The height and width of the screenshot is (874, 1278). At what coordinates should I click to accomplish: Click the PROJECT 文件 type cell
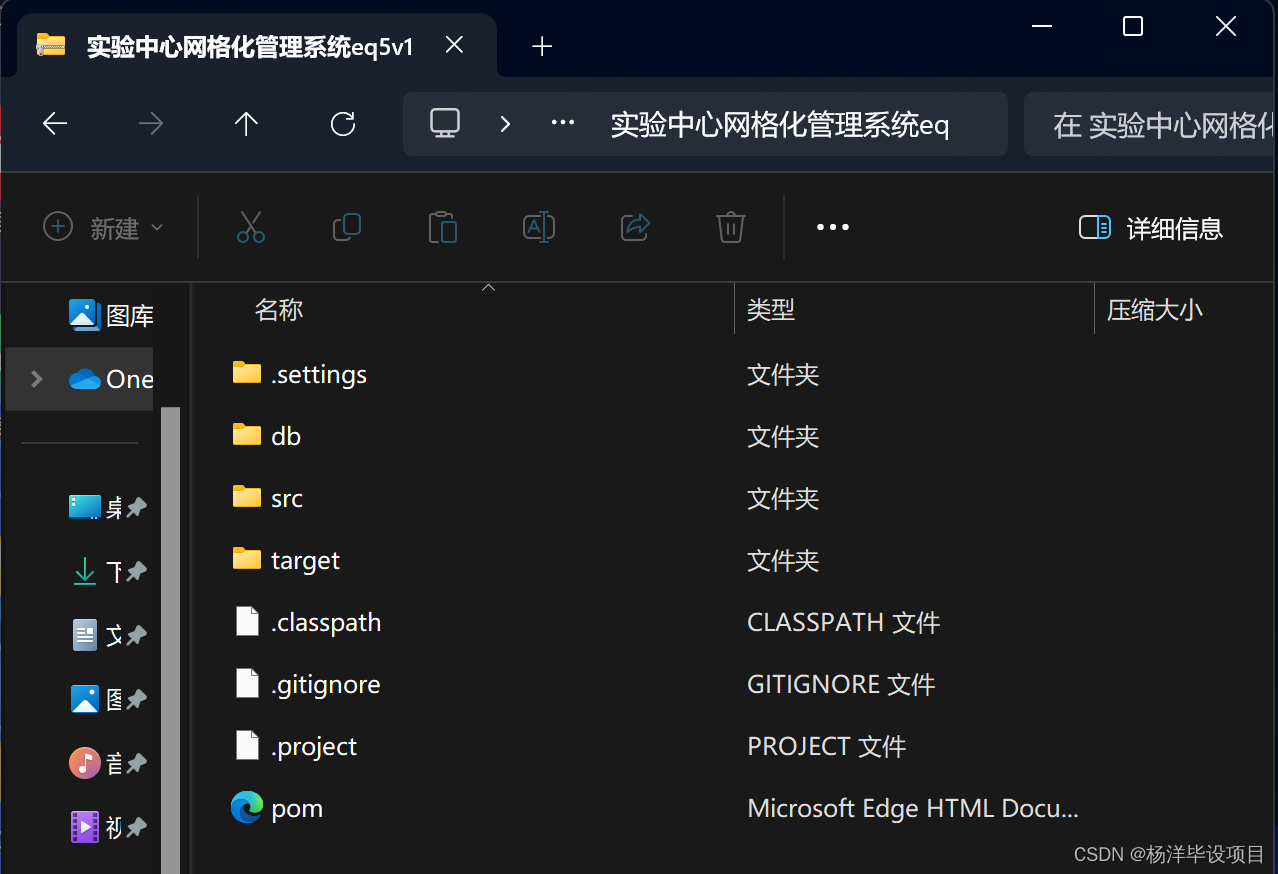[826, 746]
